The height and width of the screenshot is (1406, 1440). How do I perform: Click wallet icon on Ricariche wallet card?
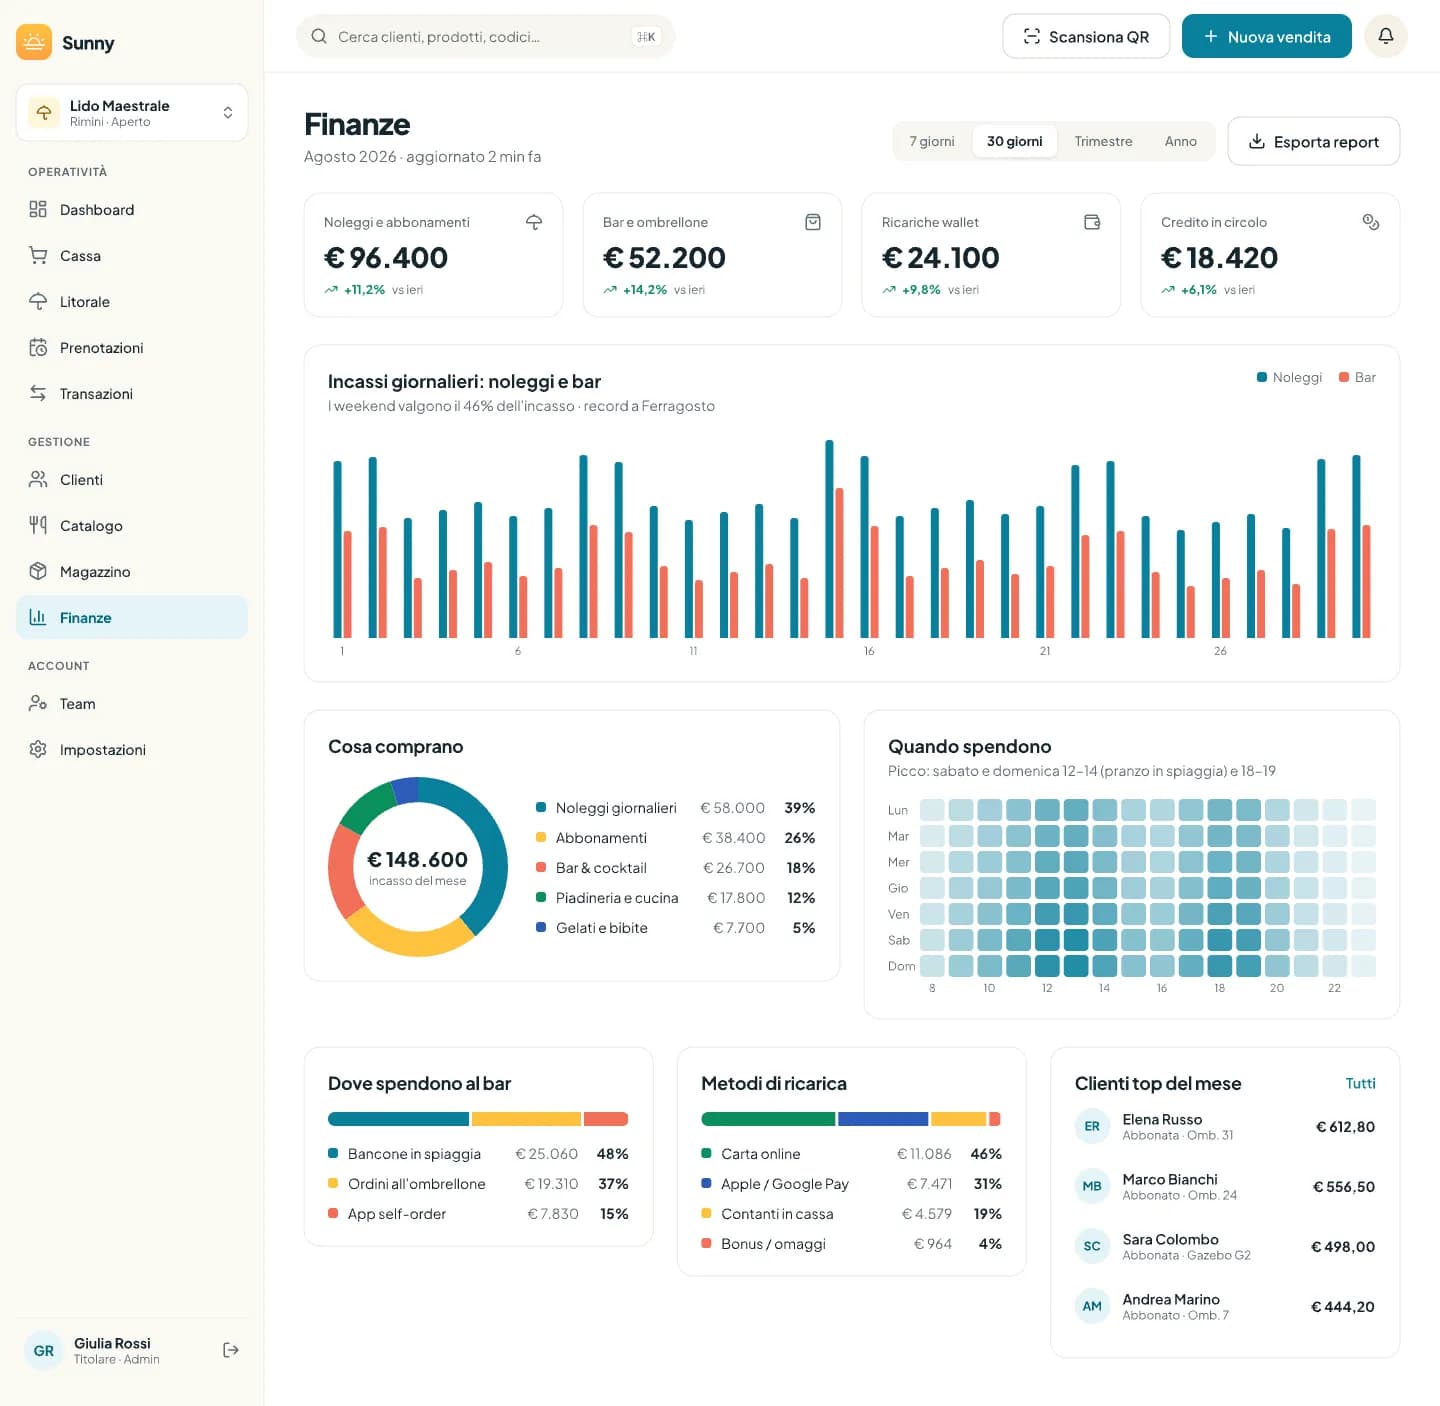click(1092, 222)
